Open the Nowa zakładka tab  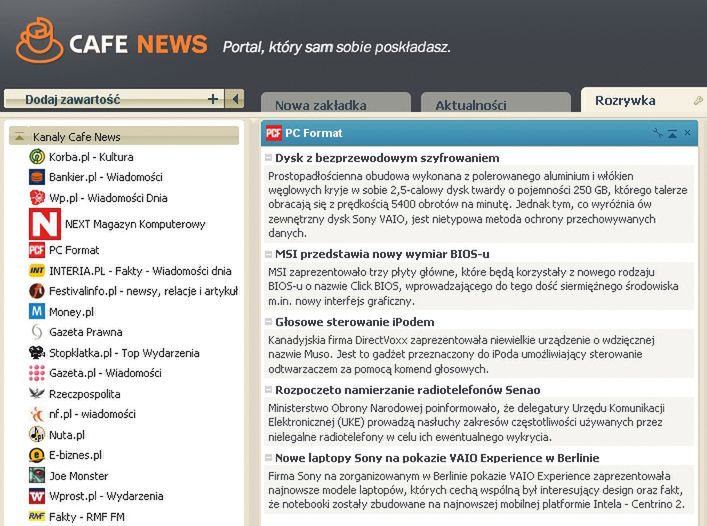(x=335, y=103)
